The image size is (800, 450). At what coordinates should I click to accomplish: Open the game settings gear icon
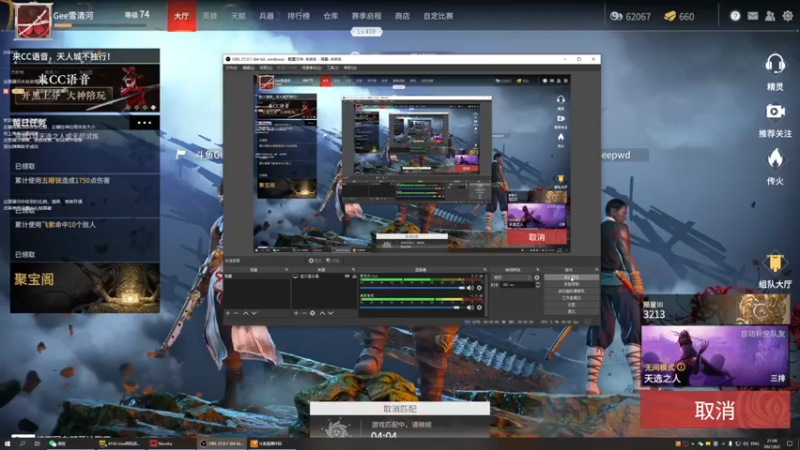[x=788, y=16]
